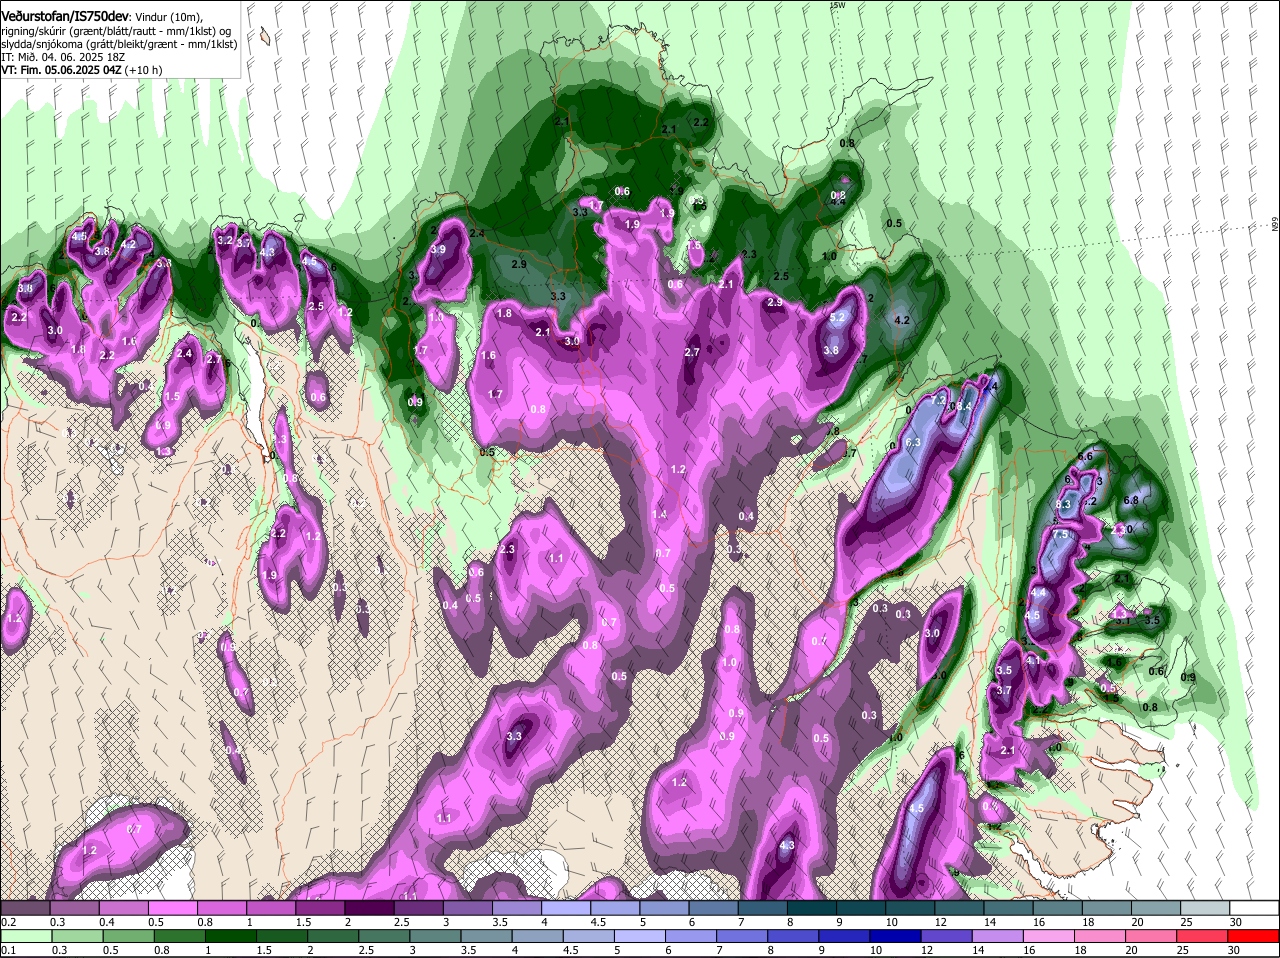The image size is (1280, 958).
Task: Select the palest green 0.1–0.3 rain legend swatch
Action: click(26, 937)
